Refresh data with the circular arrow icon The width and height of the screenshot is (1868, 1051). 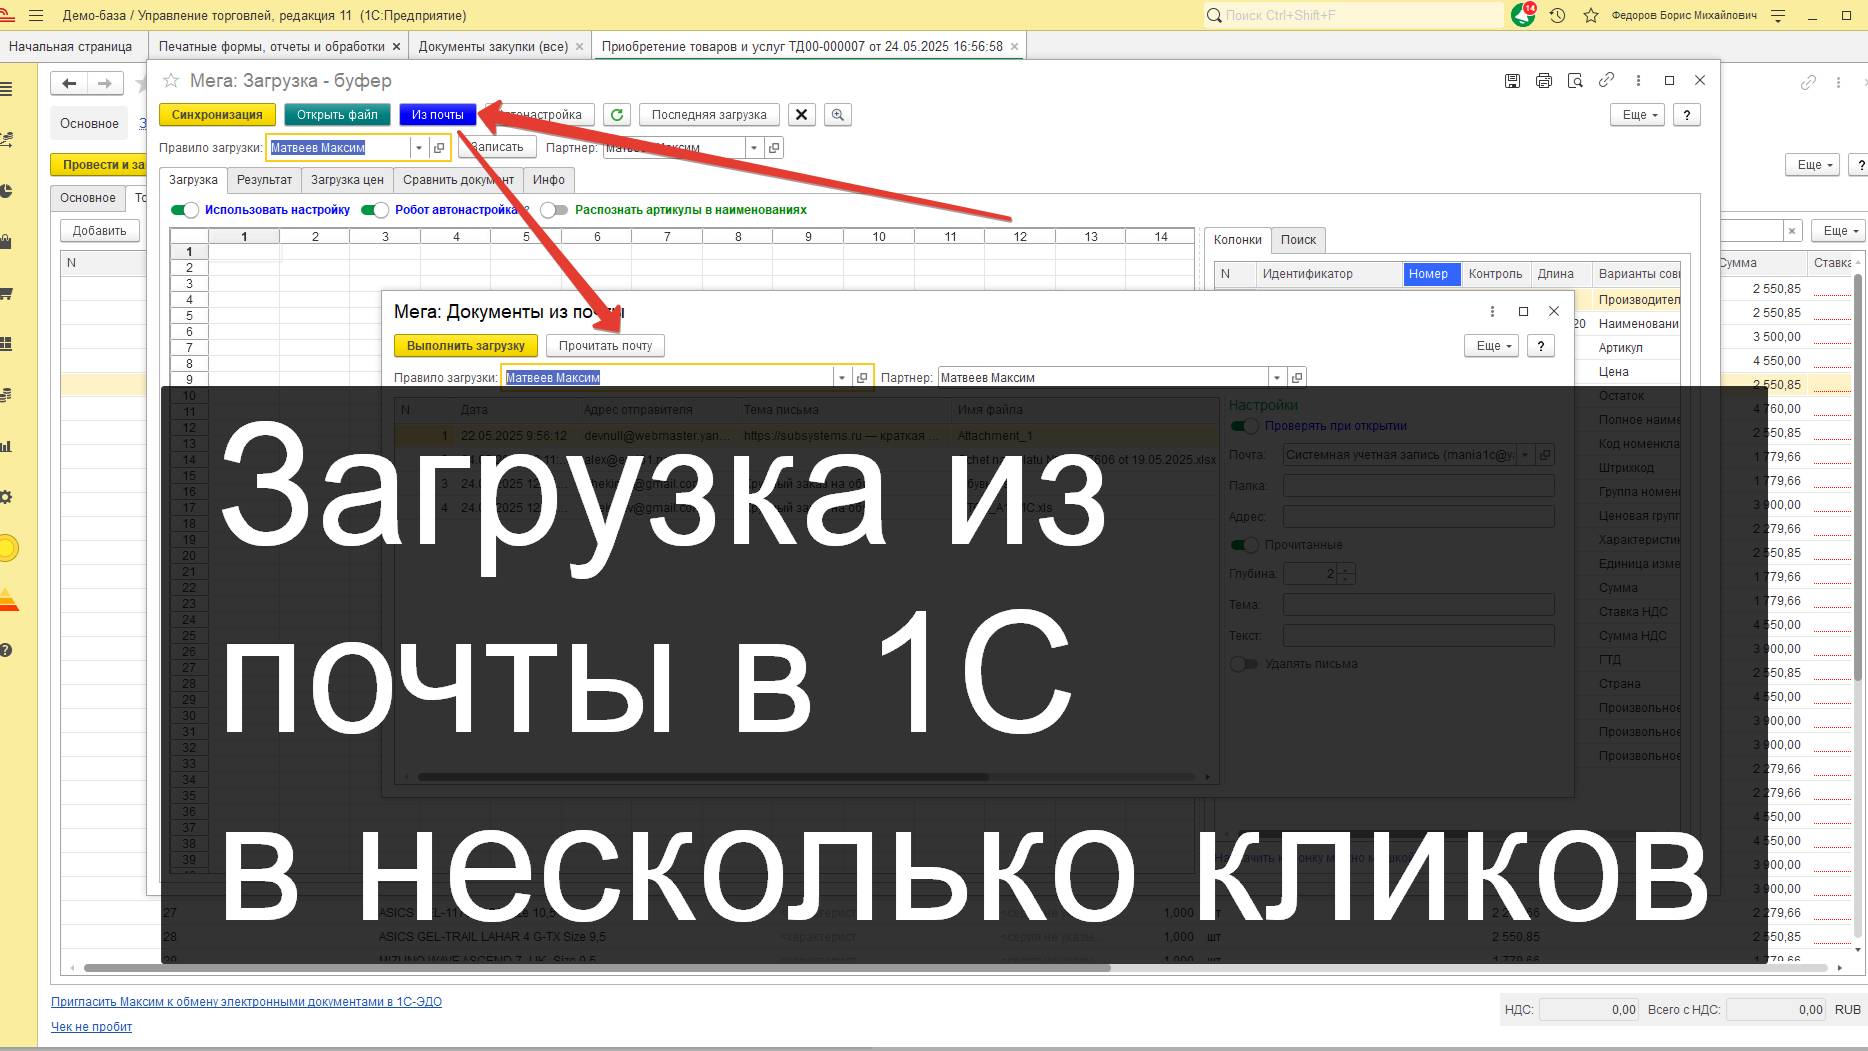[x=617, y=114]
